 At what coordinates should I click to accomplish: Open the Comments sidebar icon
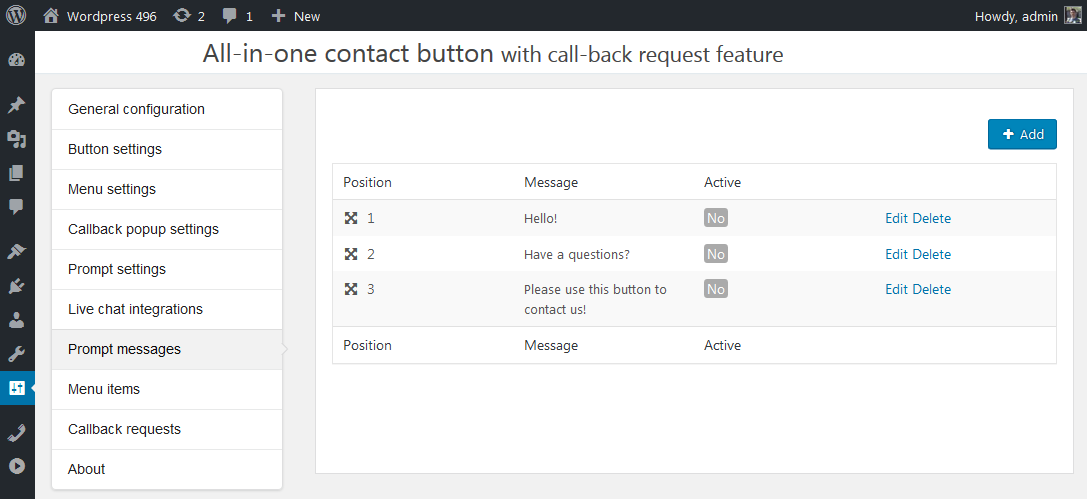click(16, 207)
